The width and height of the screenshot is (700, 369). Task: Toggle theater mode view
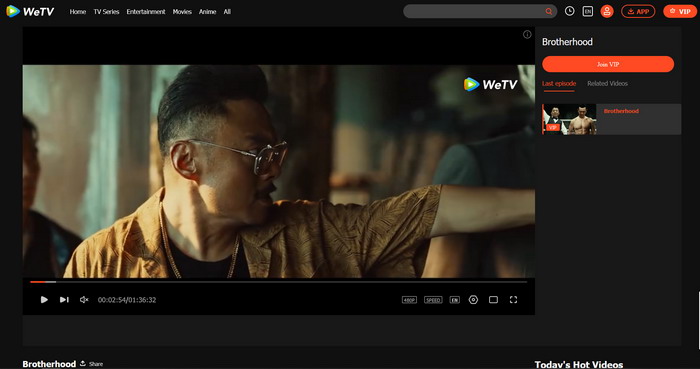pos(493,300)
